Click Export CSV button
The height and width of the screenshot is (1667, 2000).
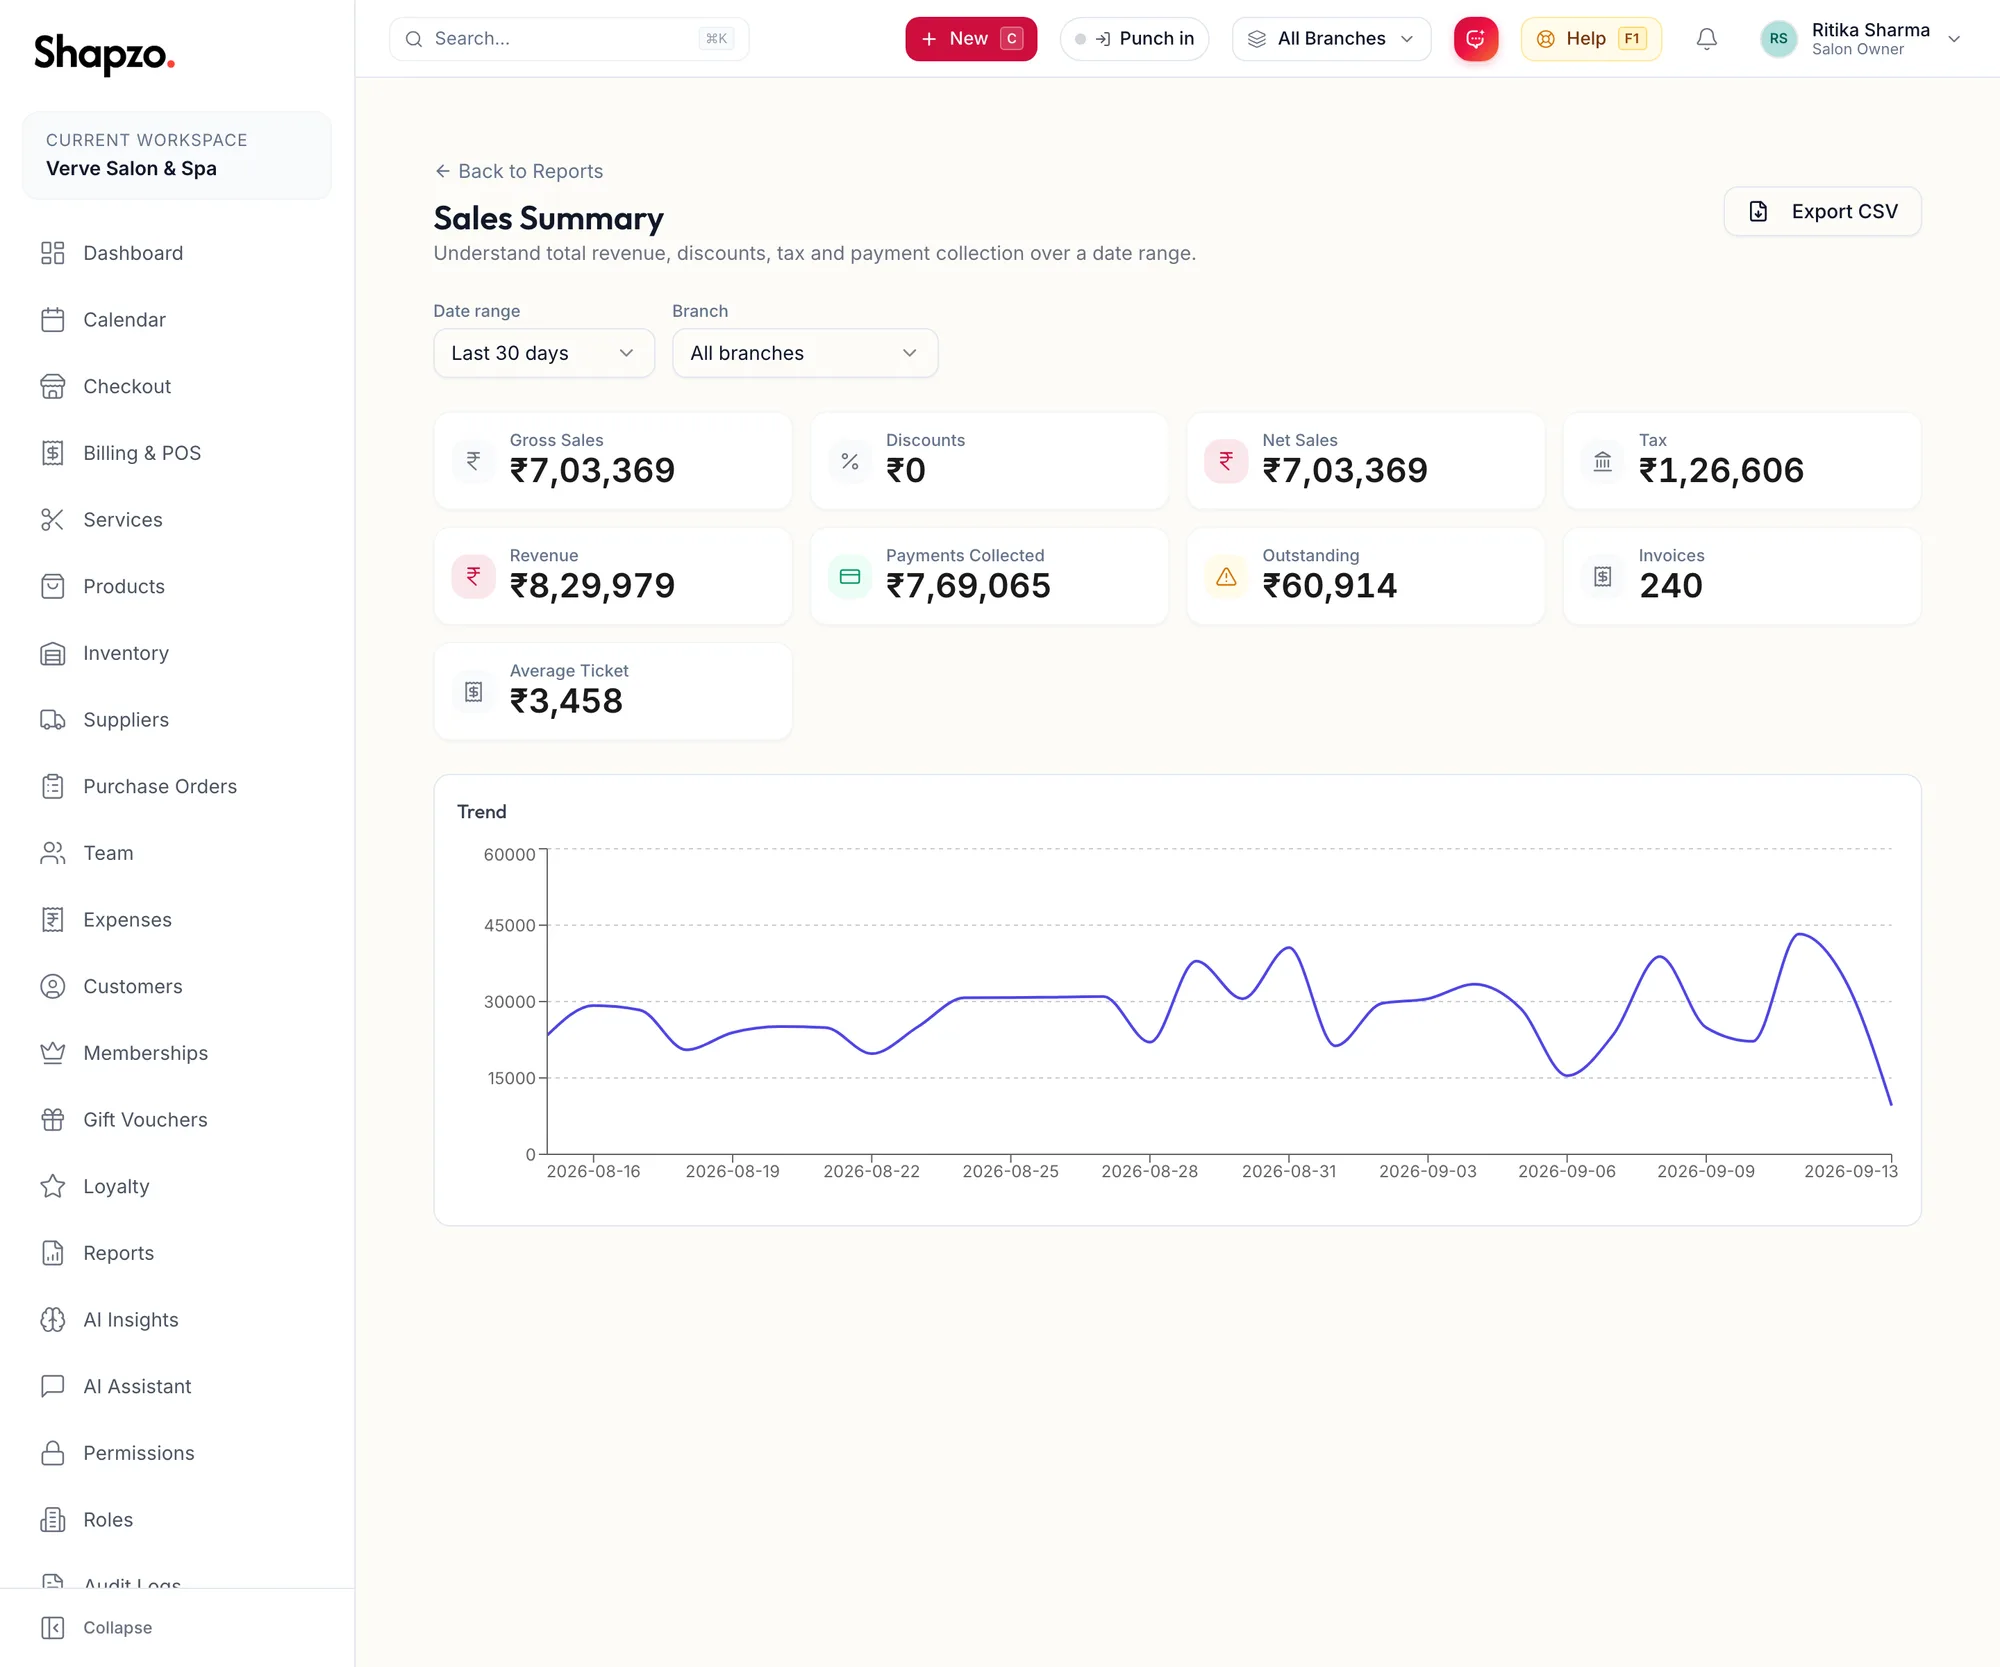click(x=1822, y=212)
